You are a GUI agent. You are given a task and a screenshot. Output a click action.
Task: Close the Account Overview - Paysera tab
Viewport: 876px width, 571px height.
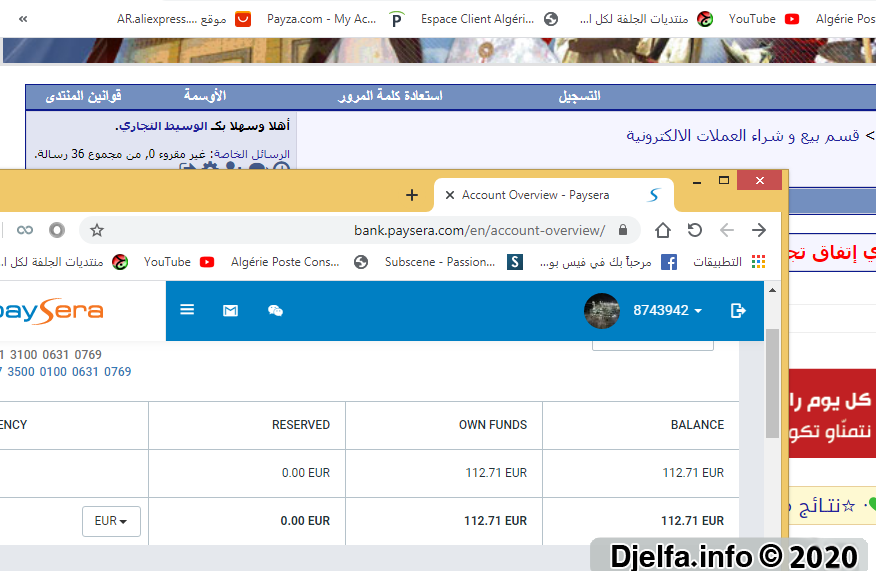[449, 195]
